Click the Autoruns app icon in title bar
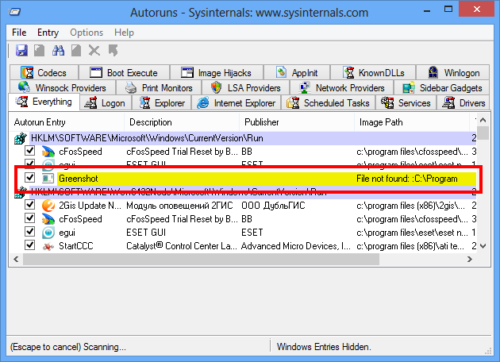 [15, 12]
